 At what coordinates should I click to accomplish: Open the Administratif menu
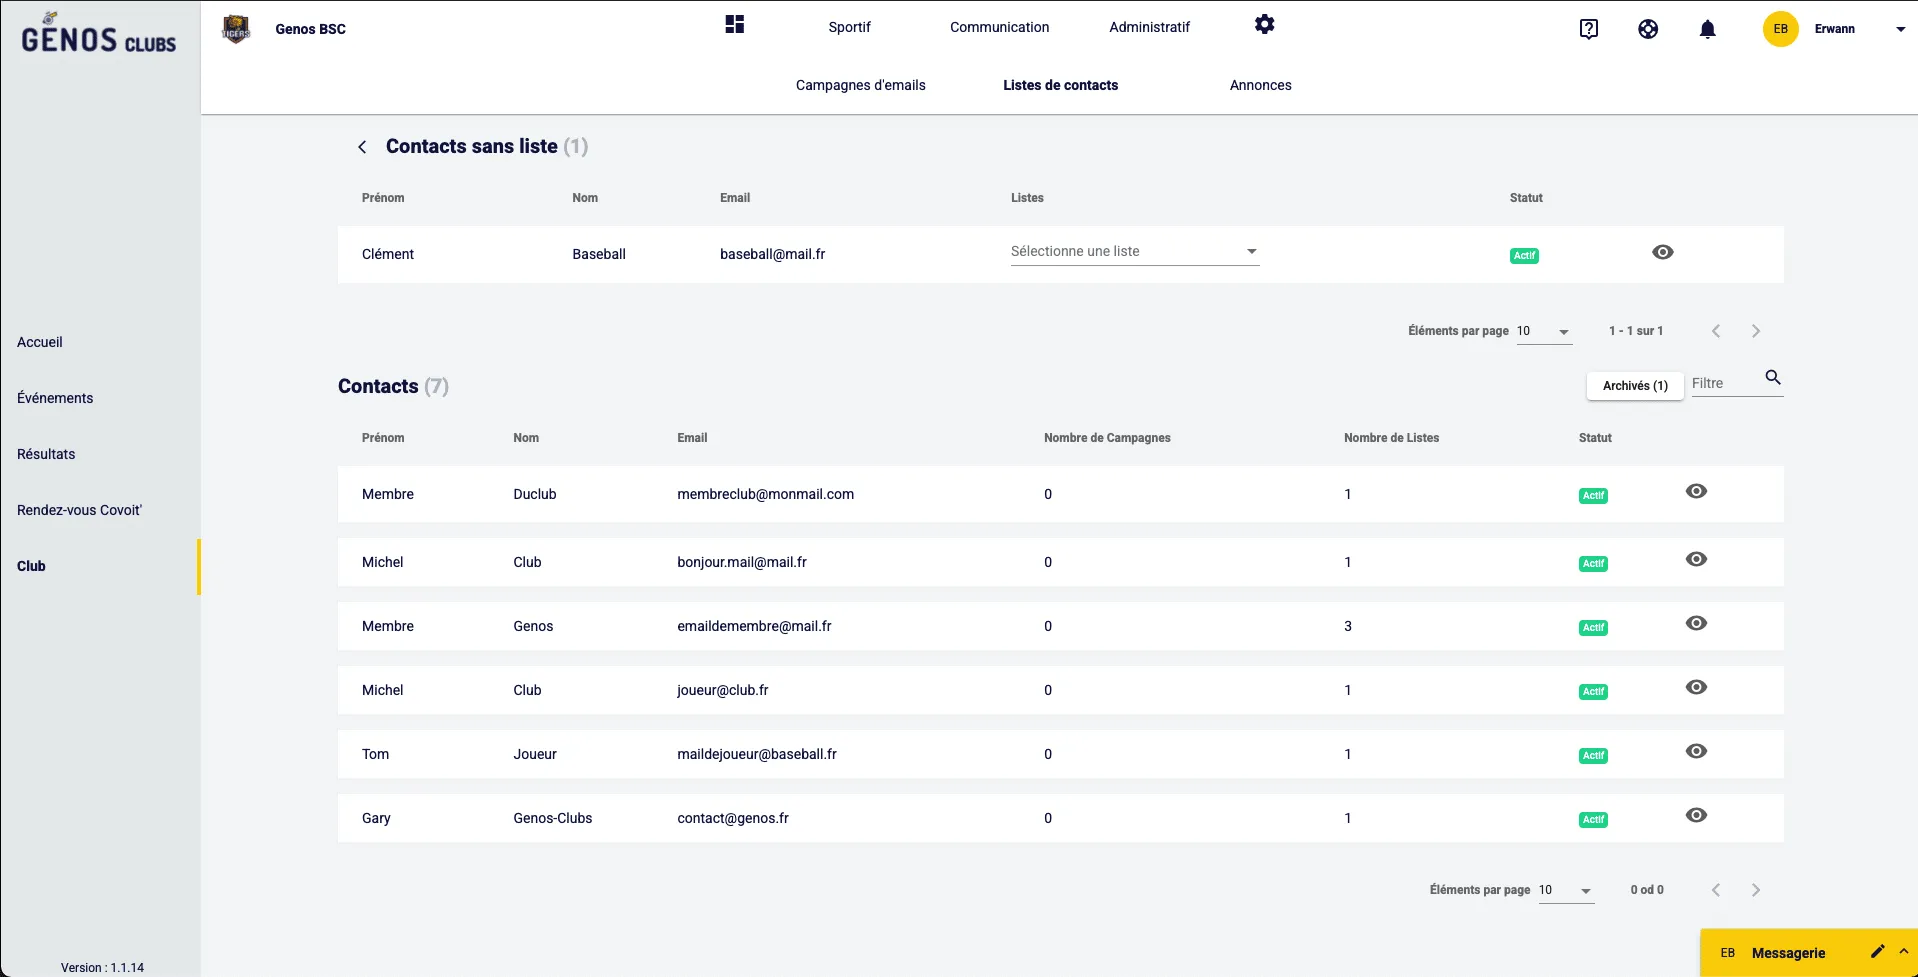1149,27
